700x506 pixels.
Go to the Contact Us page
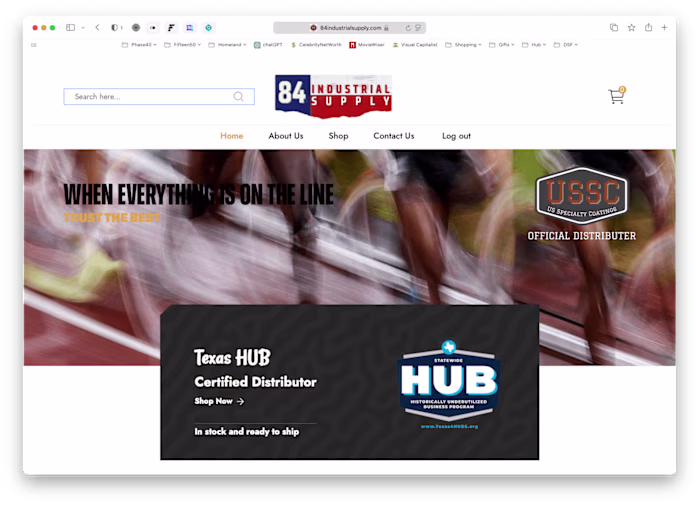point(394,136)
